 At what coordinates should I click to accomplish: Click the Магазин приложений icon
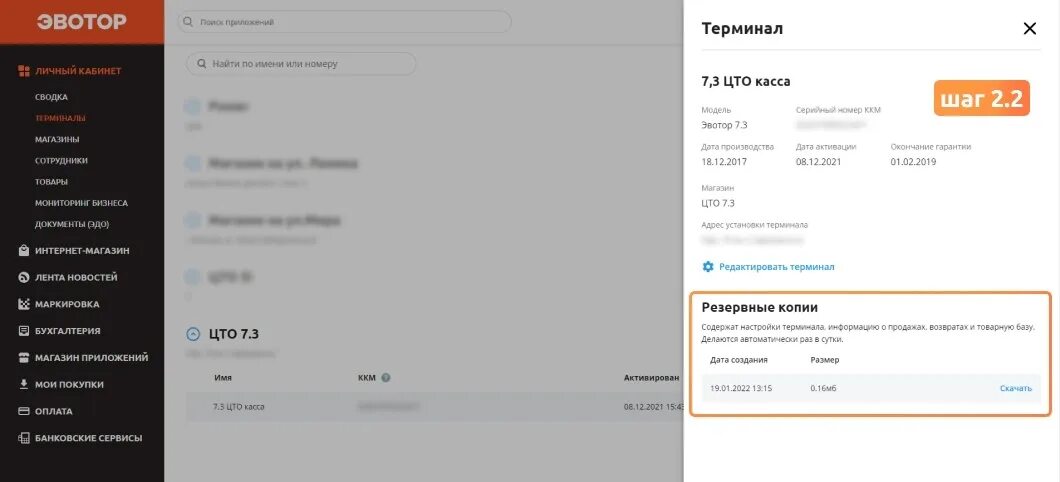(x=24, y=358)
